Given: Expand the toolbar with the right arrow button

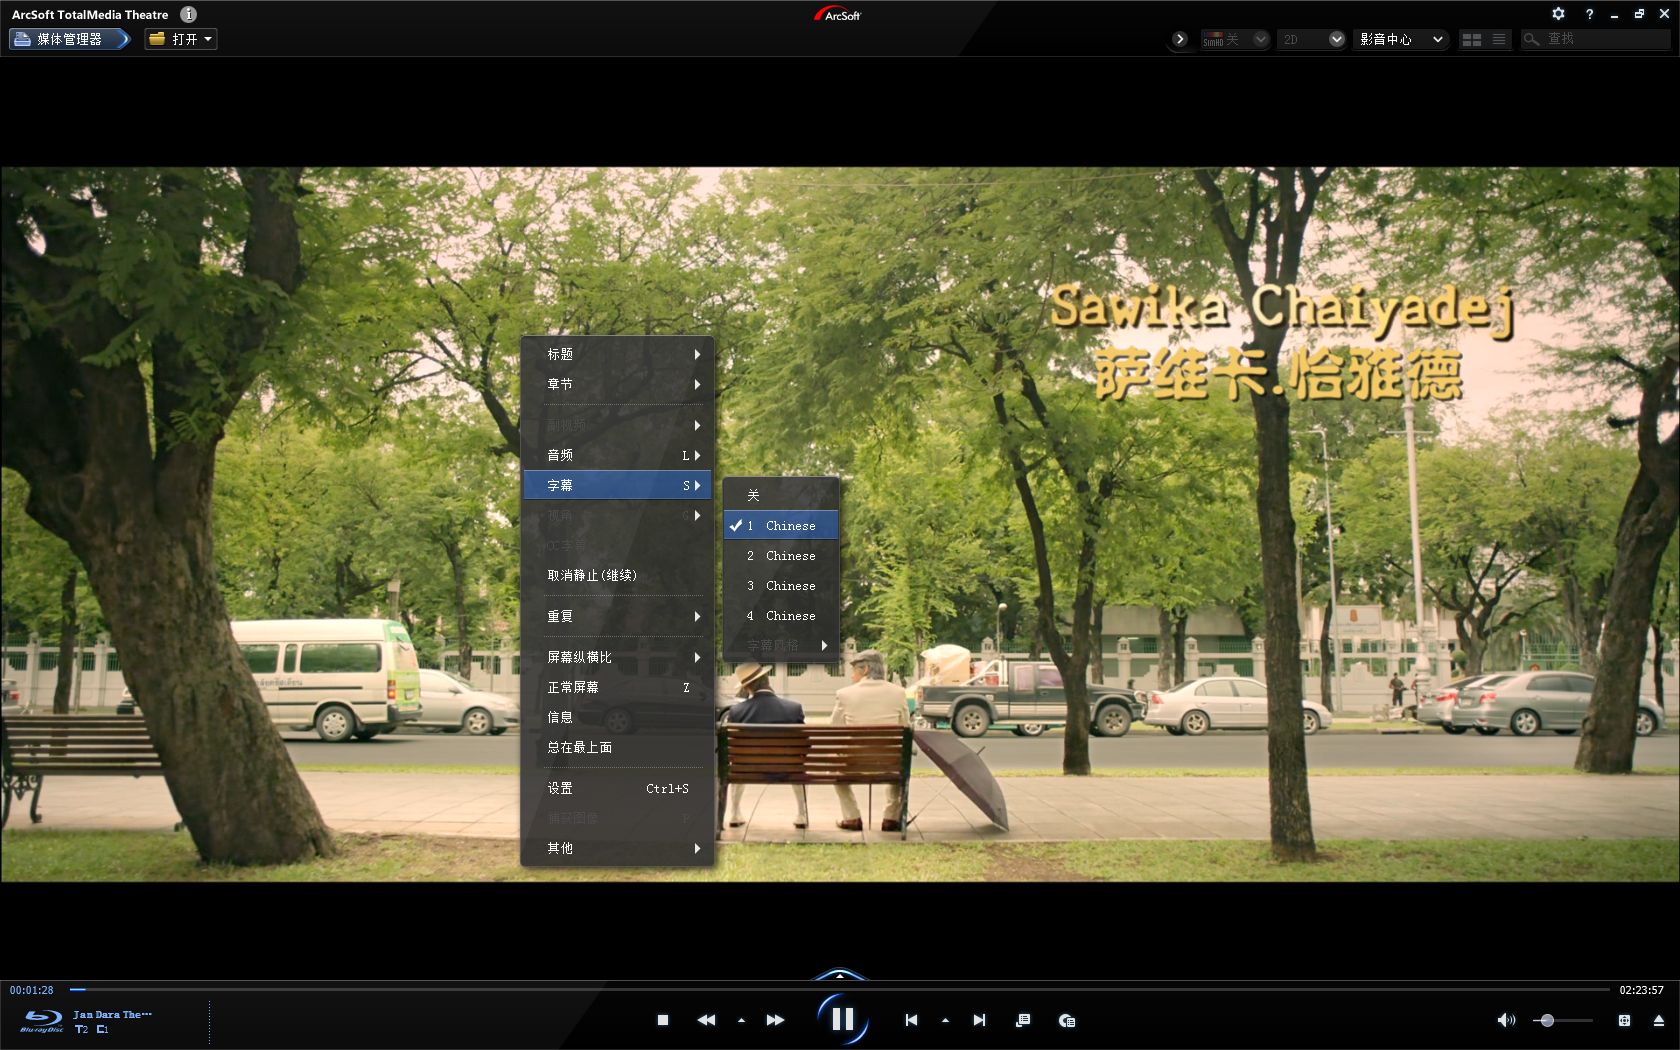Looking at the screenshot, I should (x=1180, y=39).
